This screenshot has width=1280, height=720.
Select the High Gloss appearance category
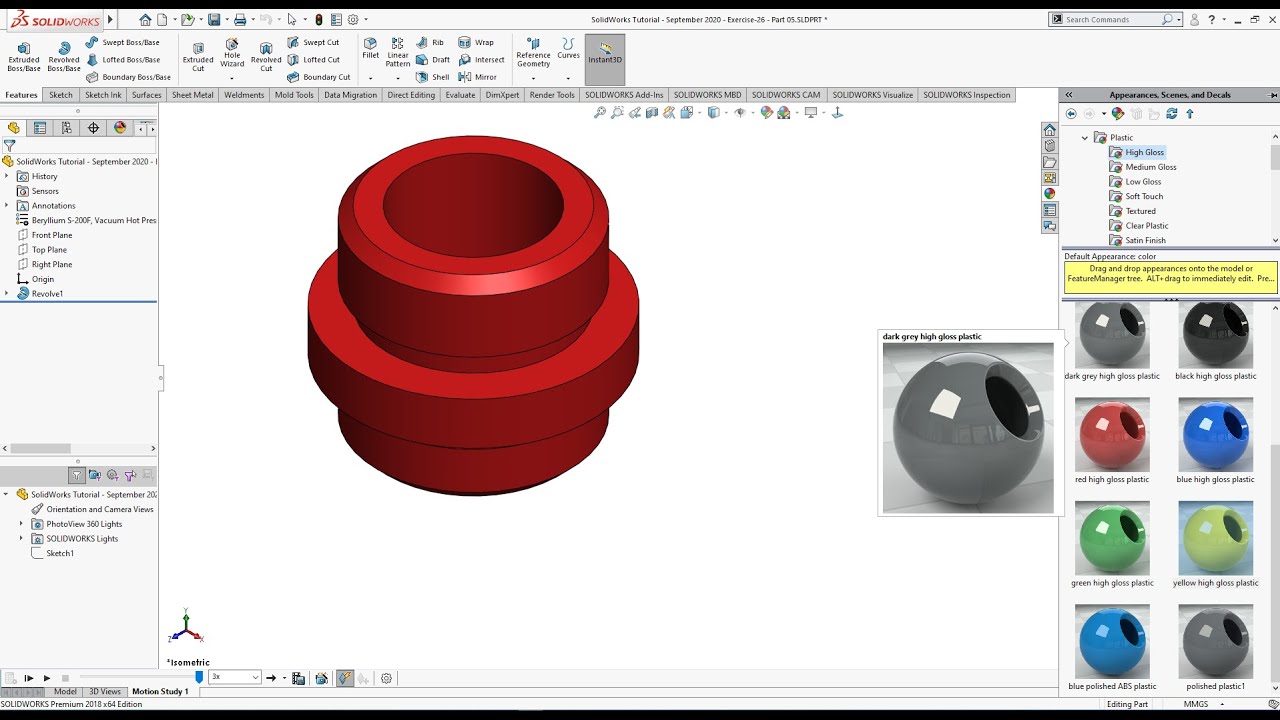[x=1144, y=152]
